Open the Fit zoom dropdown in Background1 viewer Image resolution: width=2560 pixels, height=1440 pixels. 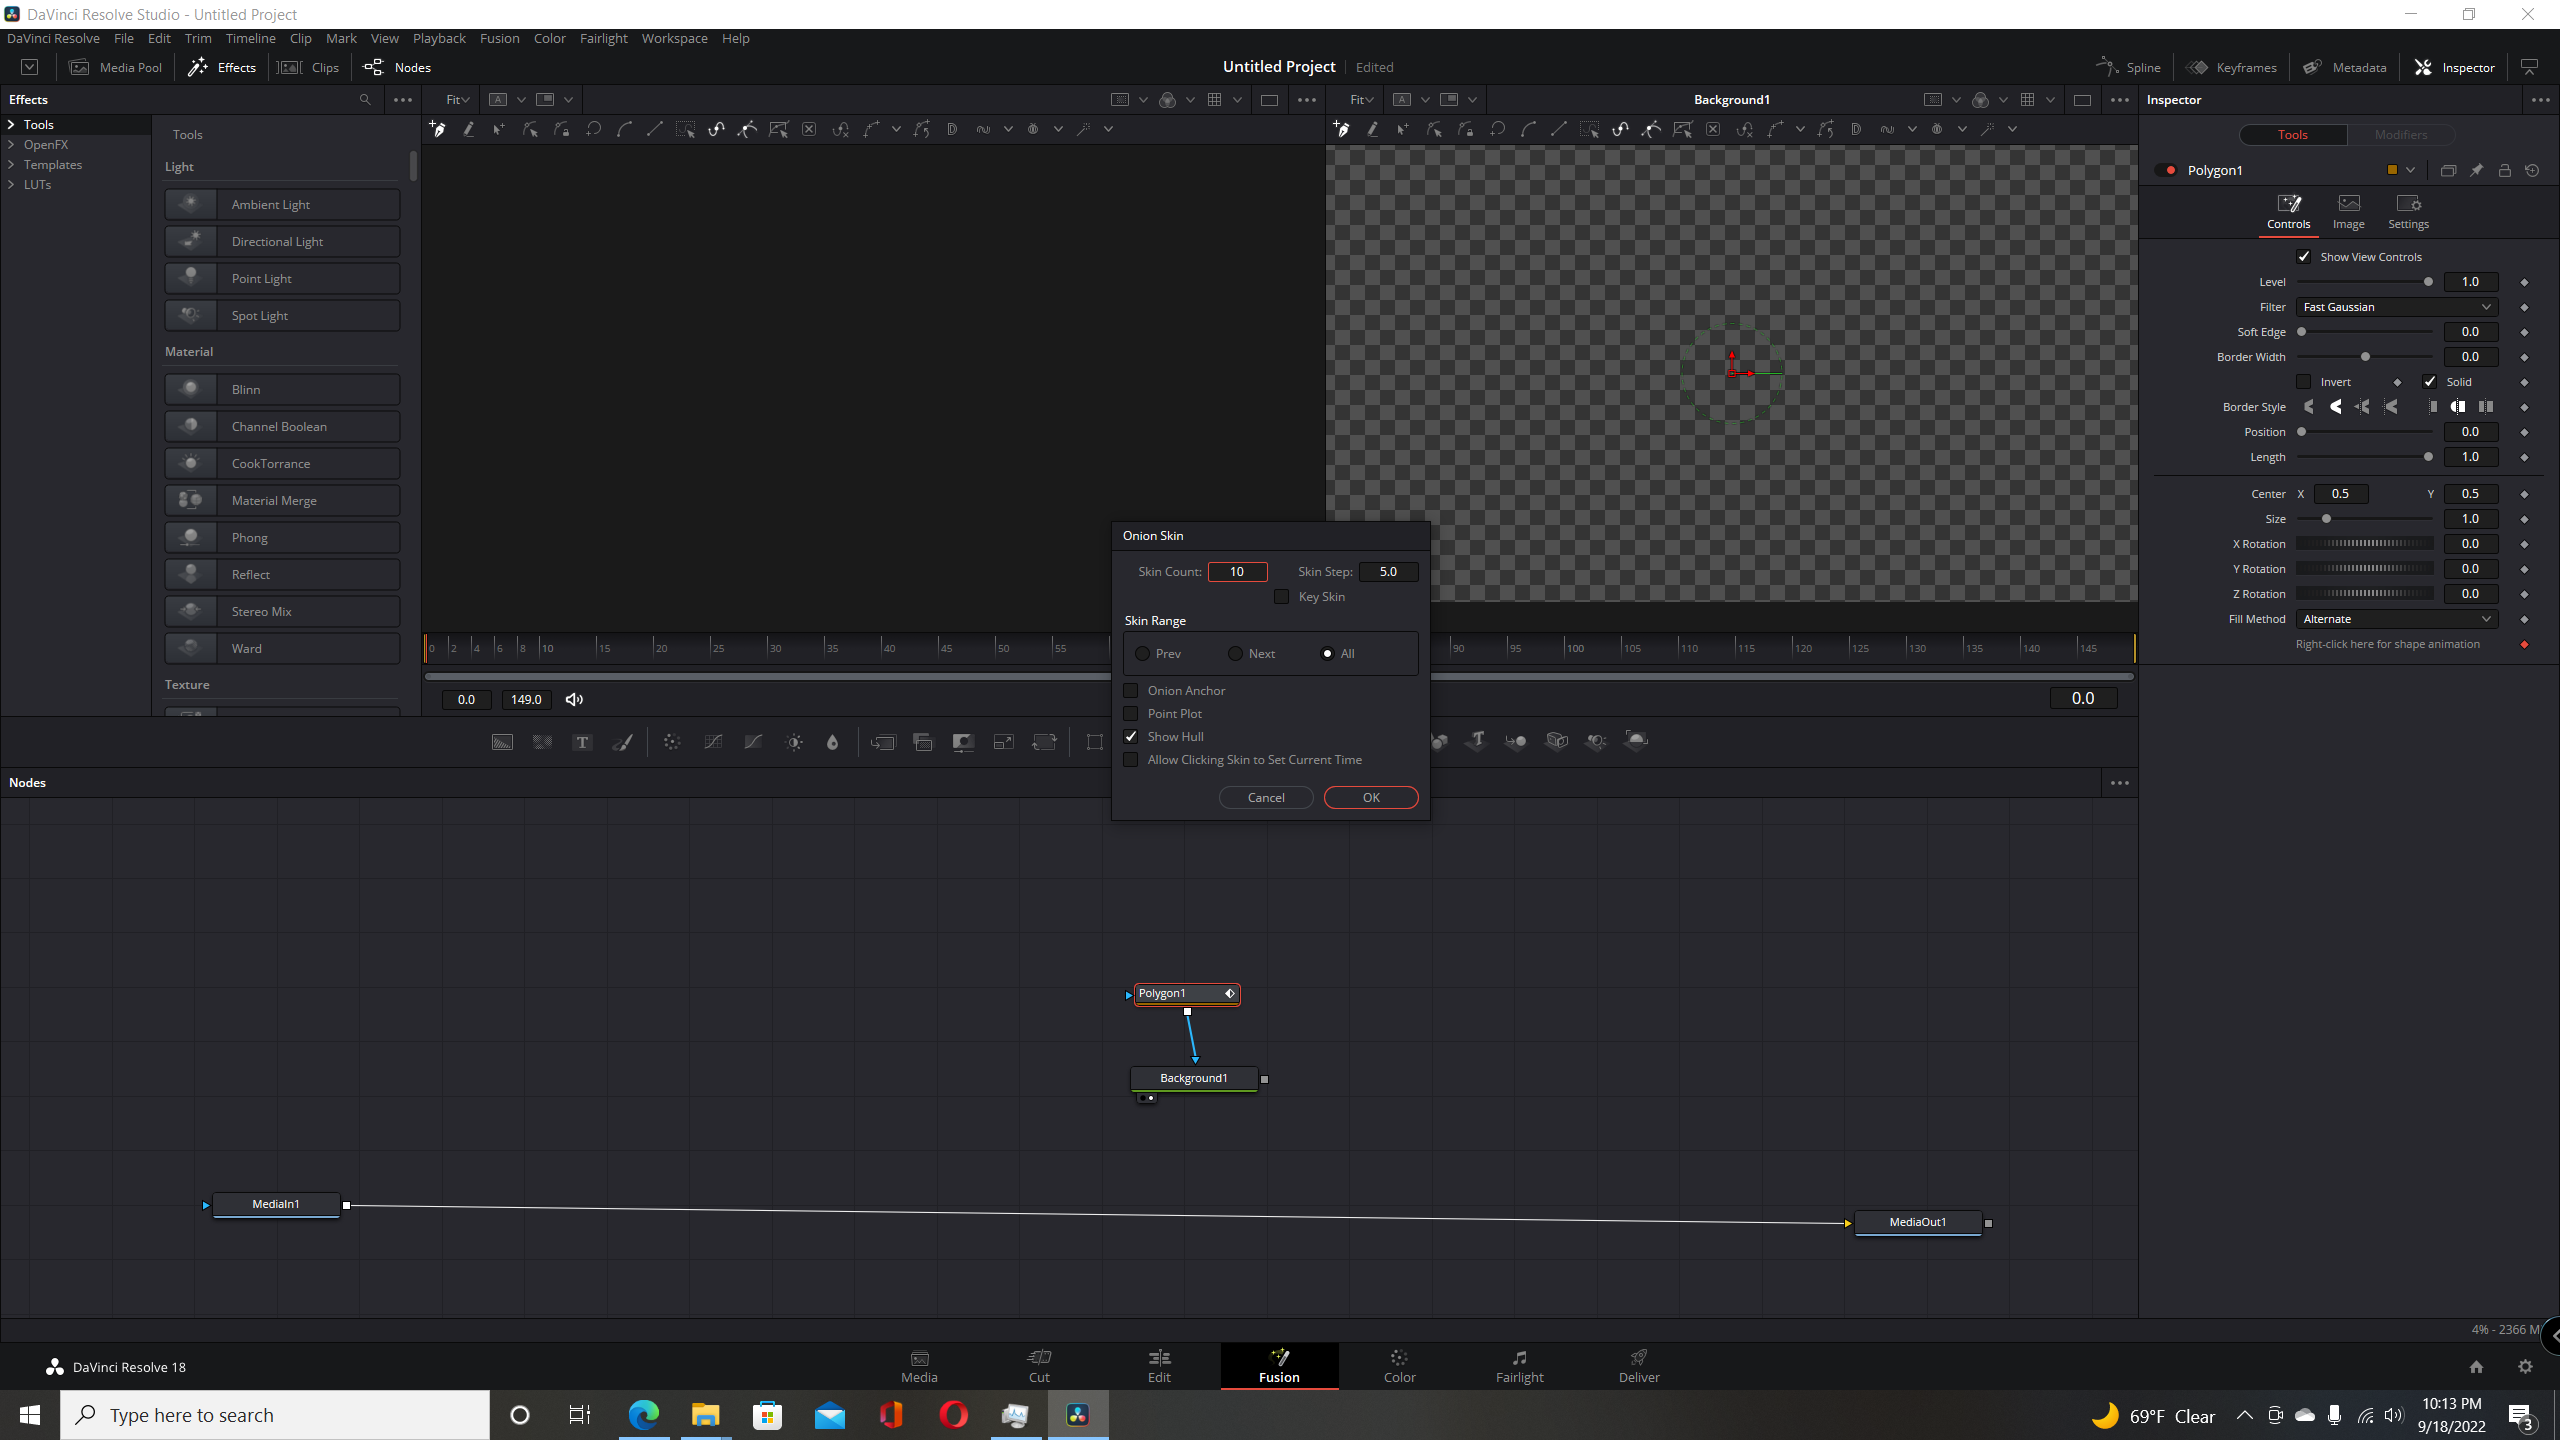click(1362, 100)
